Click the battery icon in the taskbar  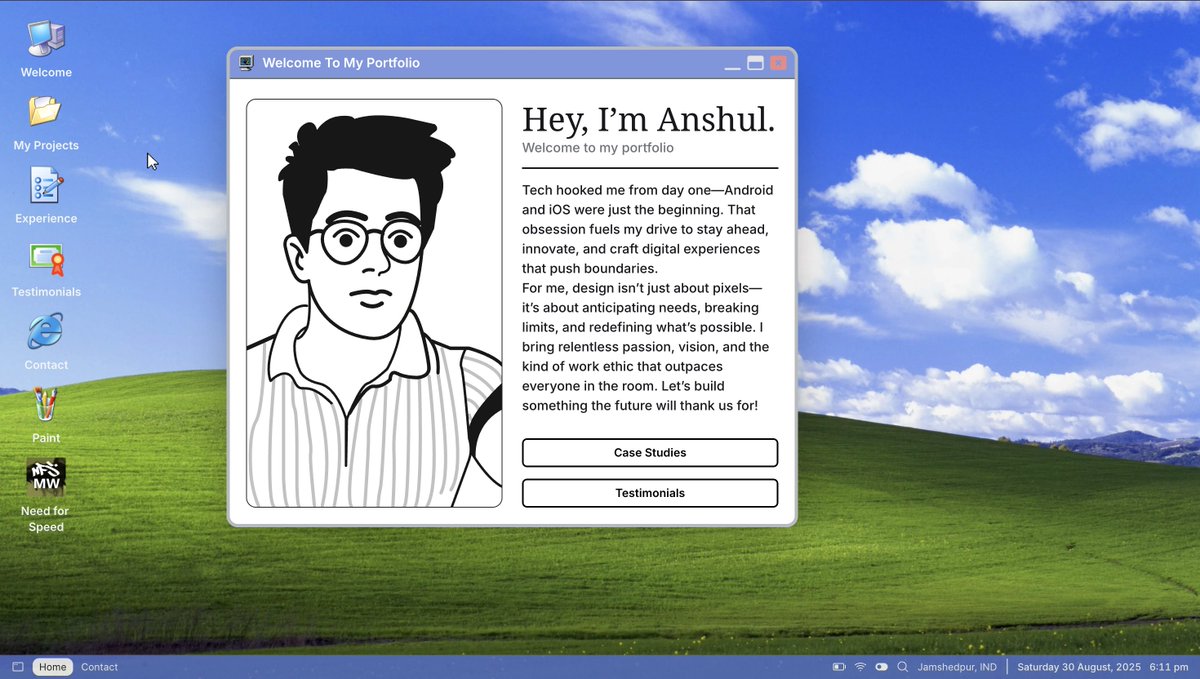click(x=839, y=667)
